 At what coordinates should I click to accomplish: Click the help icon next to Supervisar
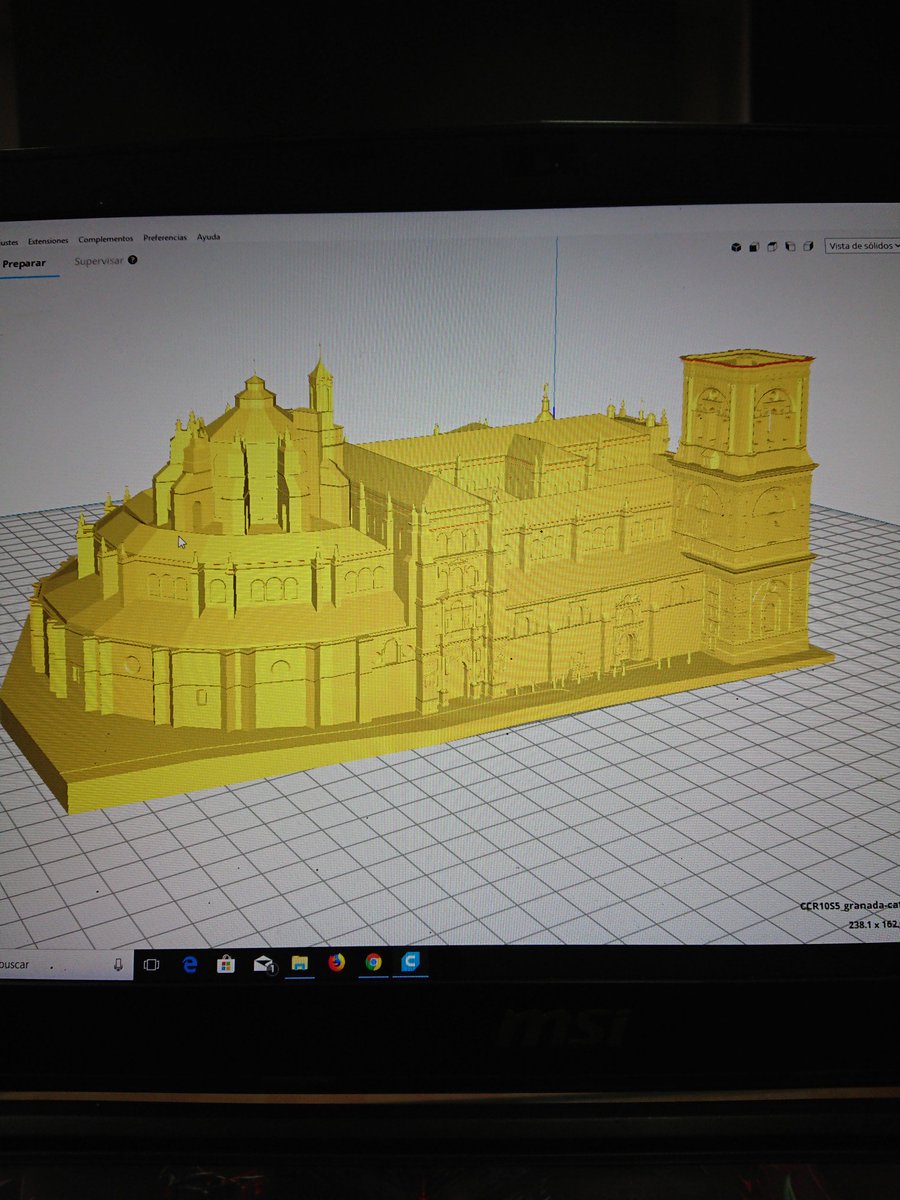click(x=133, y=260)
